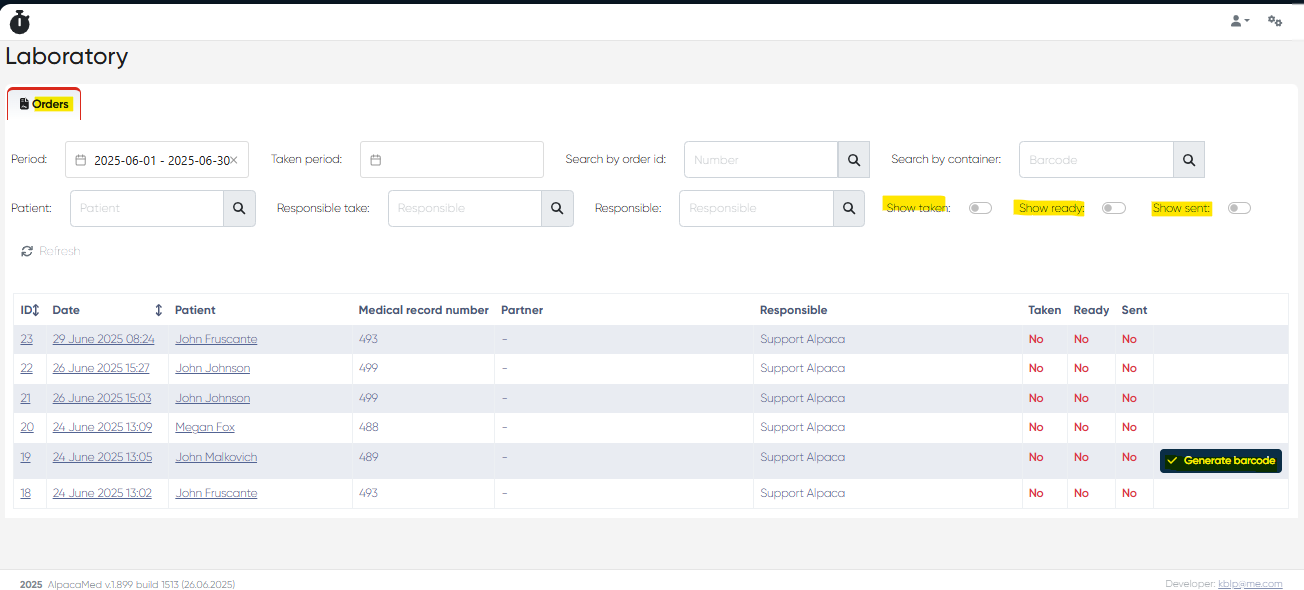The height and width of the screenshot is (590, 1304).
Task: Sort orders by Date column
Action: point(158,310)
